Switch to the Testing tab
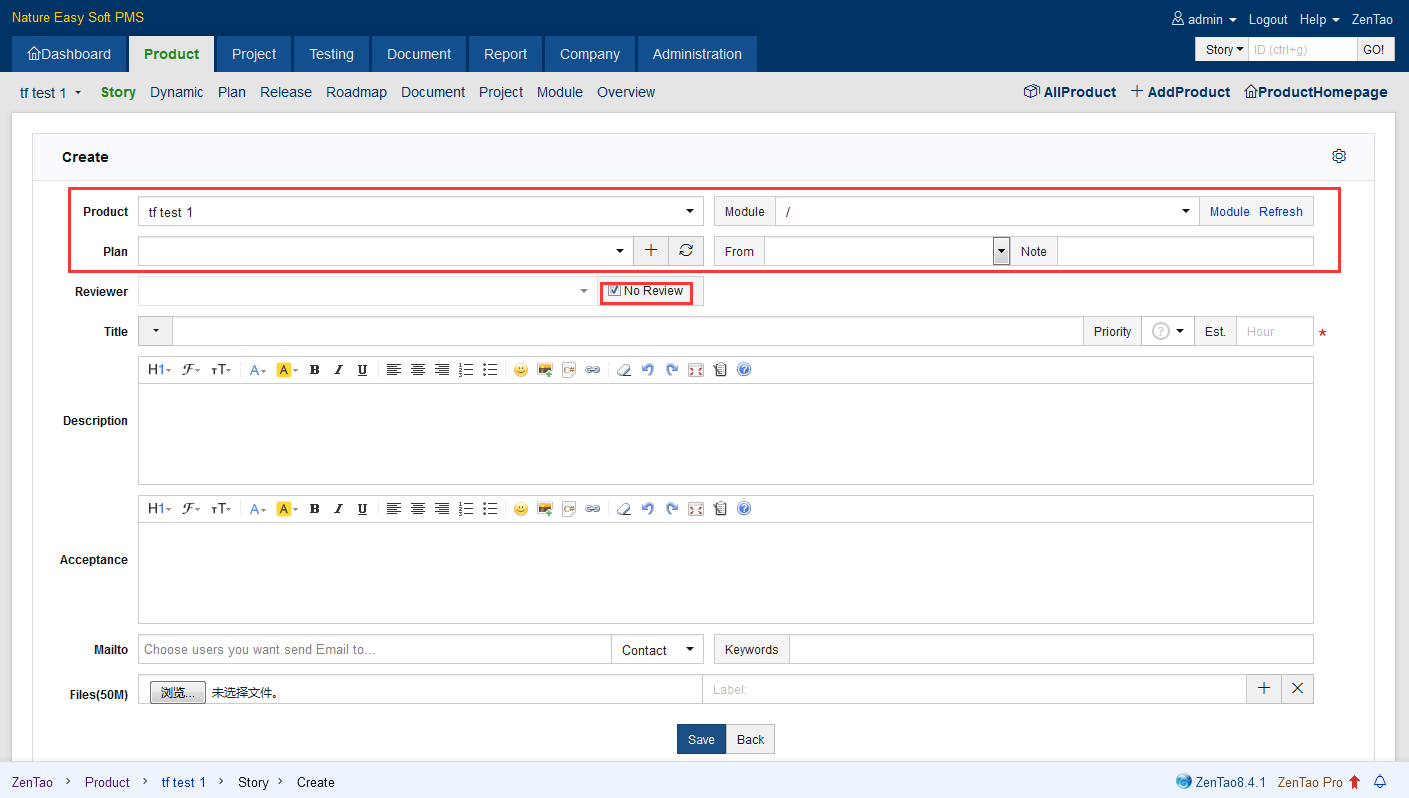This screenshot has width=1409, height=798. tap(331, 54)
